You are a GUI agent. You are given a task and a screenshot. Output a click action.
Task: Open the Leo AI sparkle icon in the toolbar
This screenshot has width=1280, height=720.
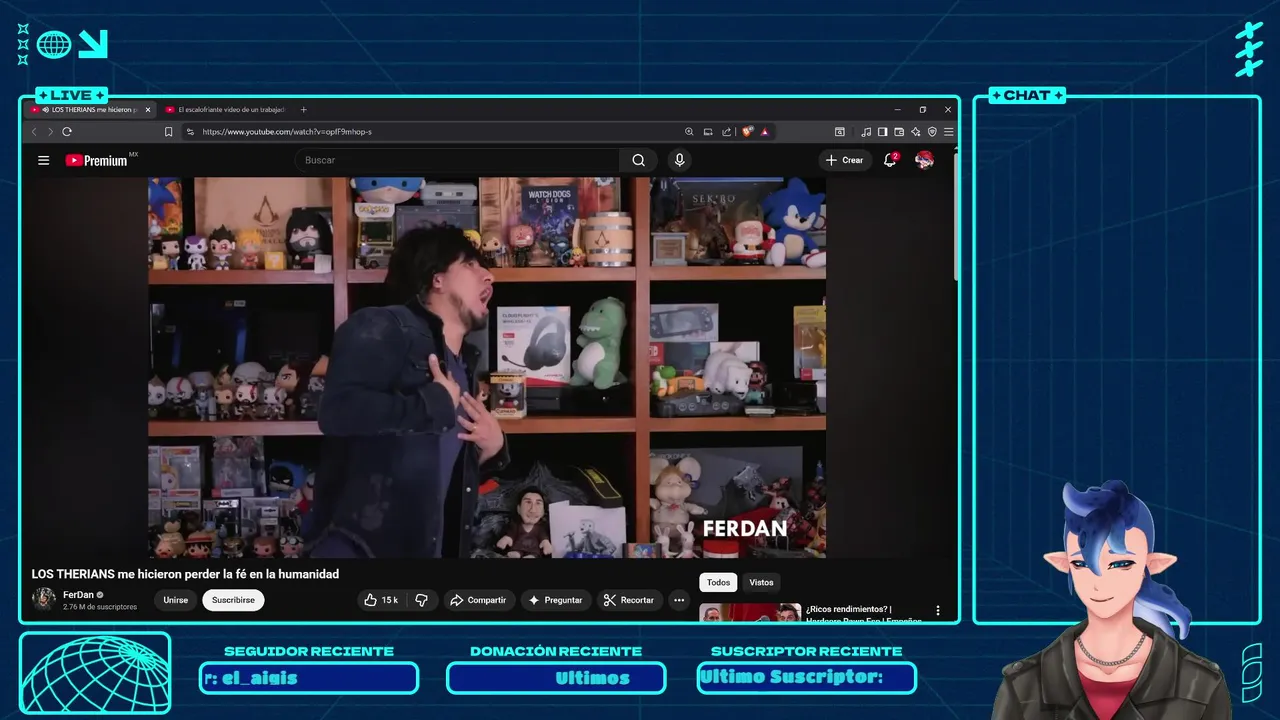[915, 132]
